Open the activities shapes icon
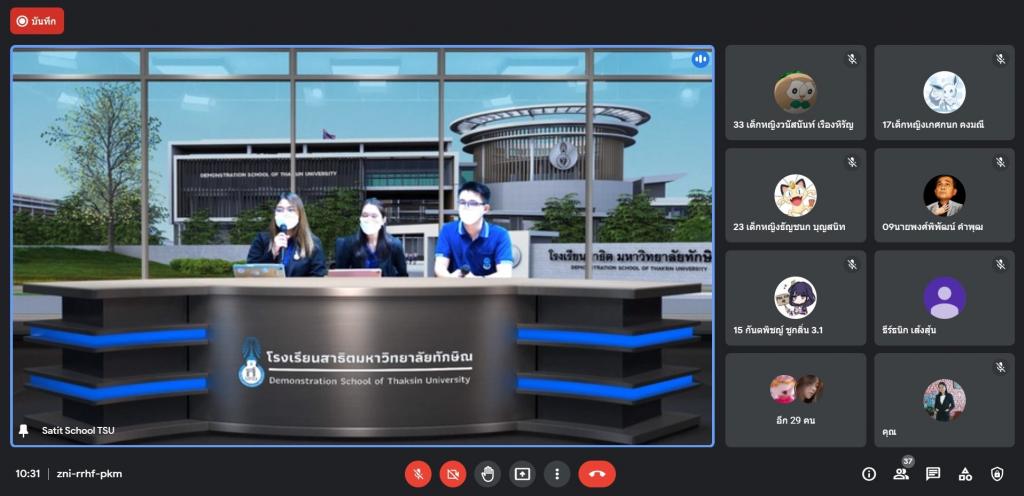Screen dimensions: 1024x496 click(965, 474)
